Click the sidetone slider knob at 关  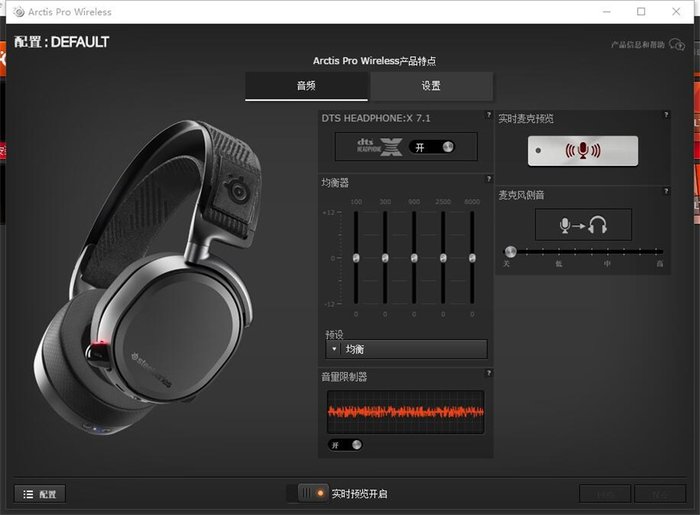click(x=510, y=252)
